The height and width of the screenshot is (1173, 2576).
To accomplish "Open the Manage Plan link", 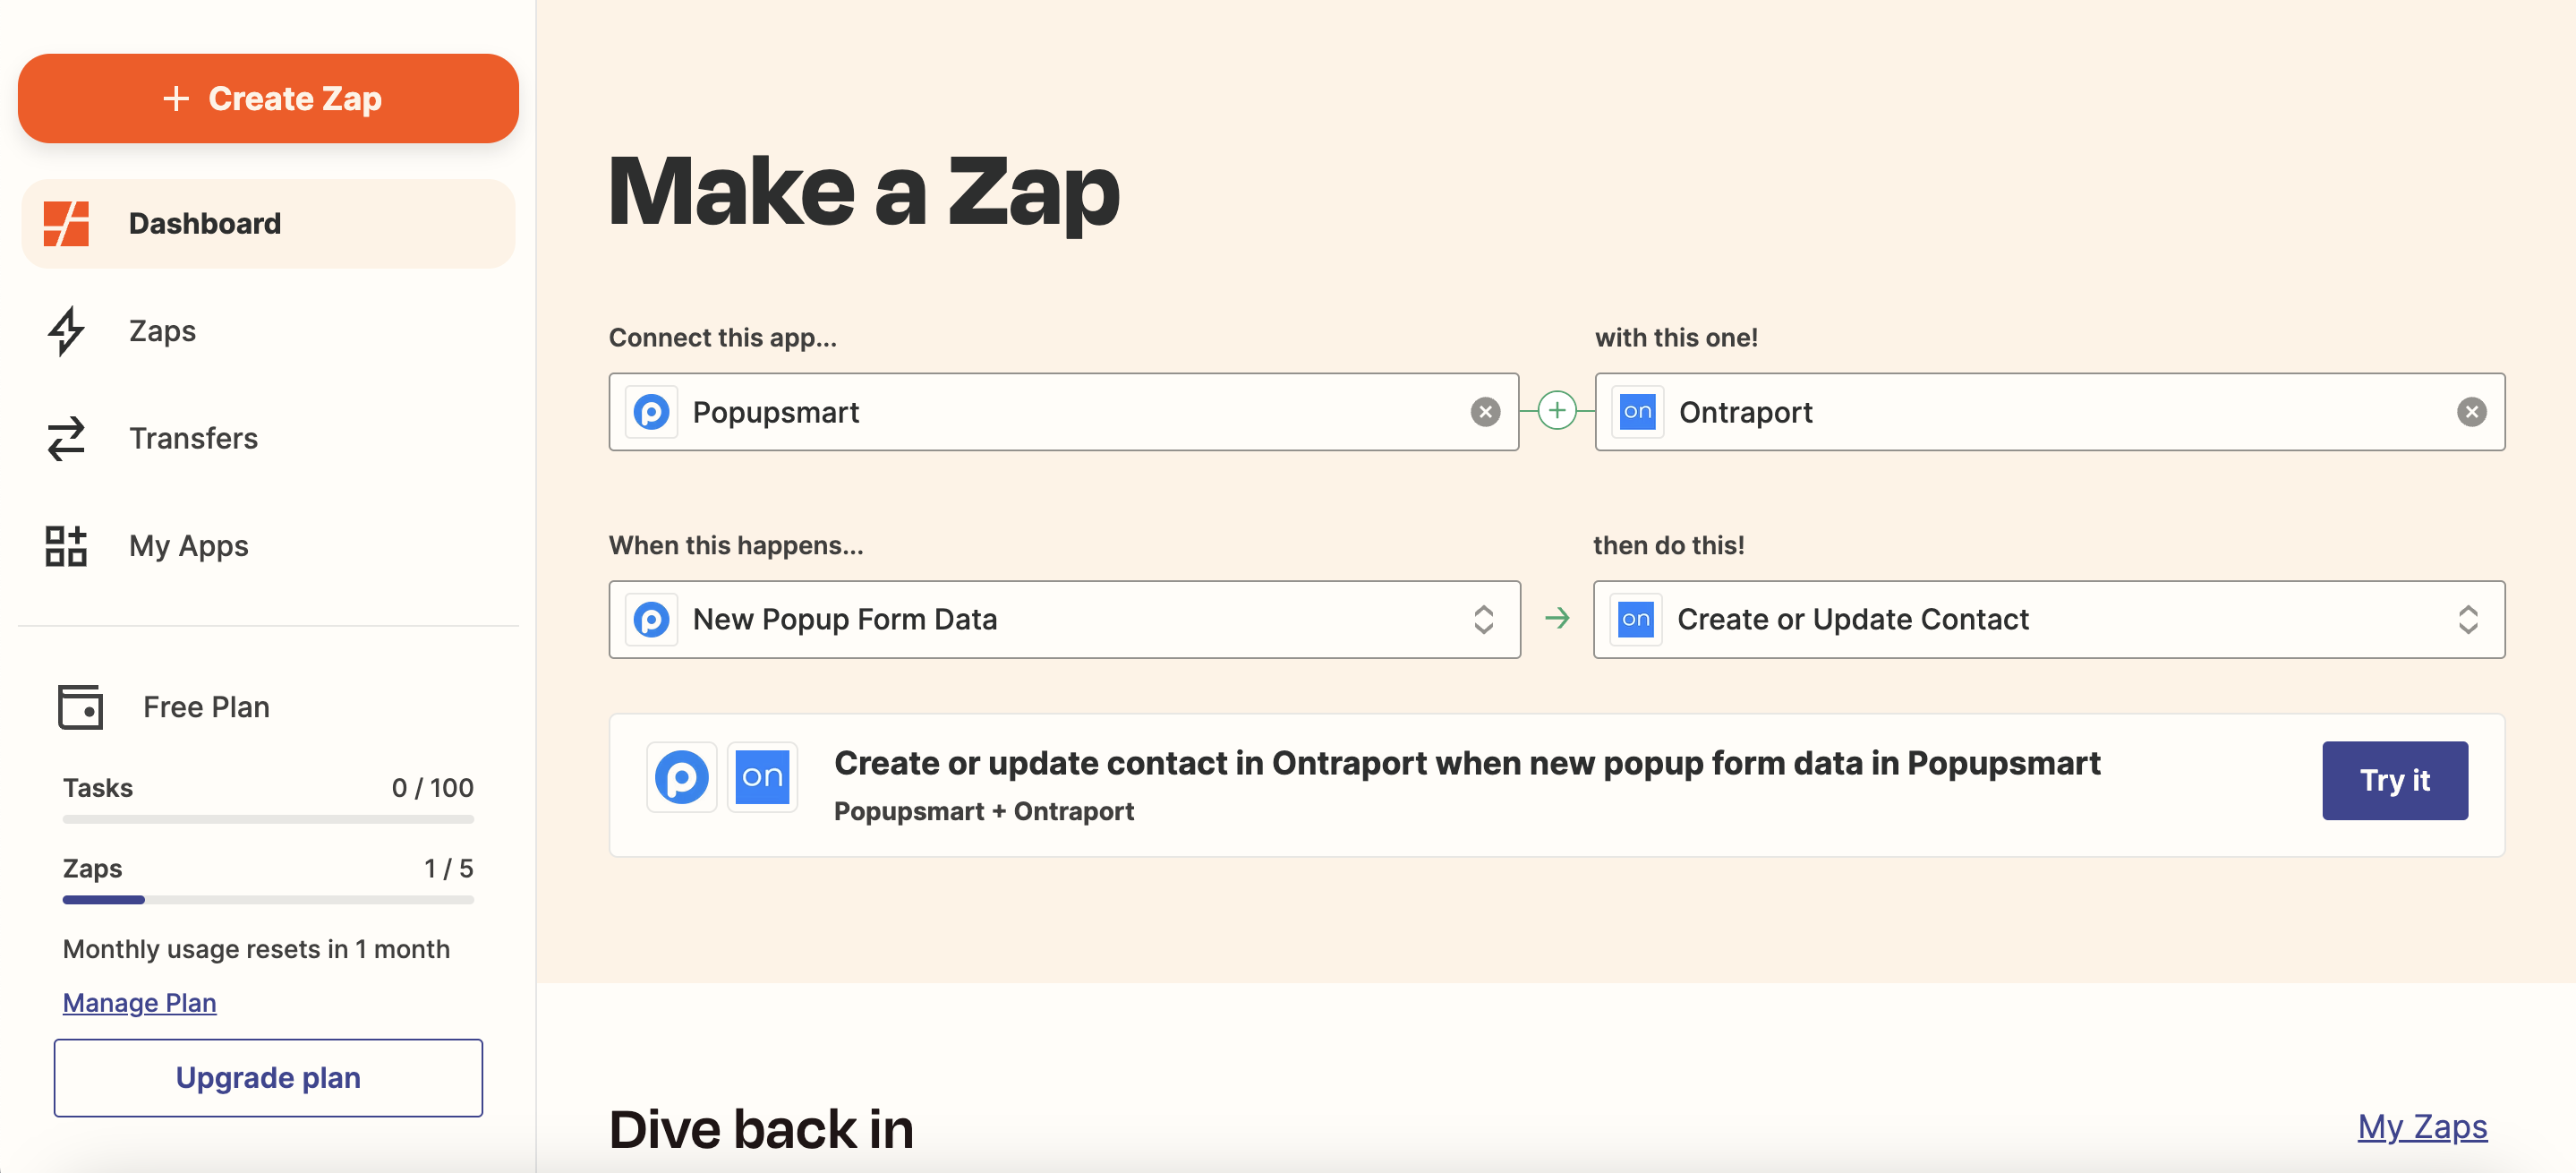I will [x=139, y=1002].
